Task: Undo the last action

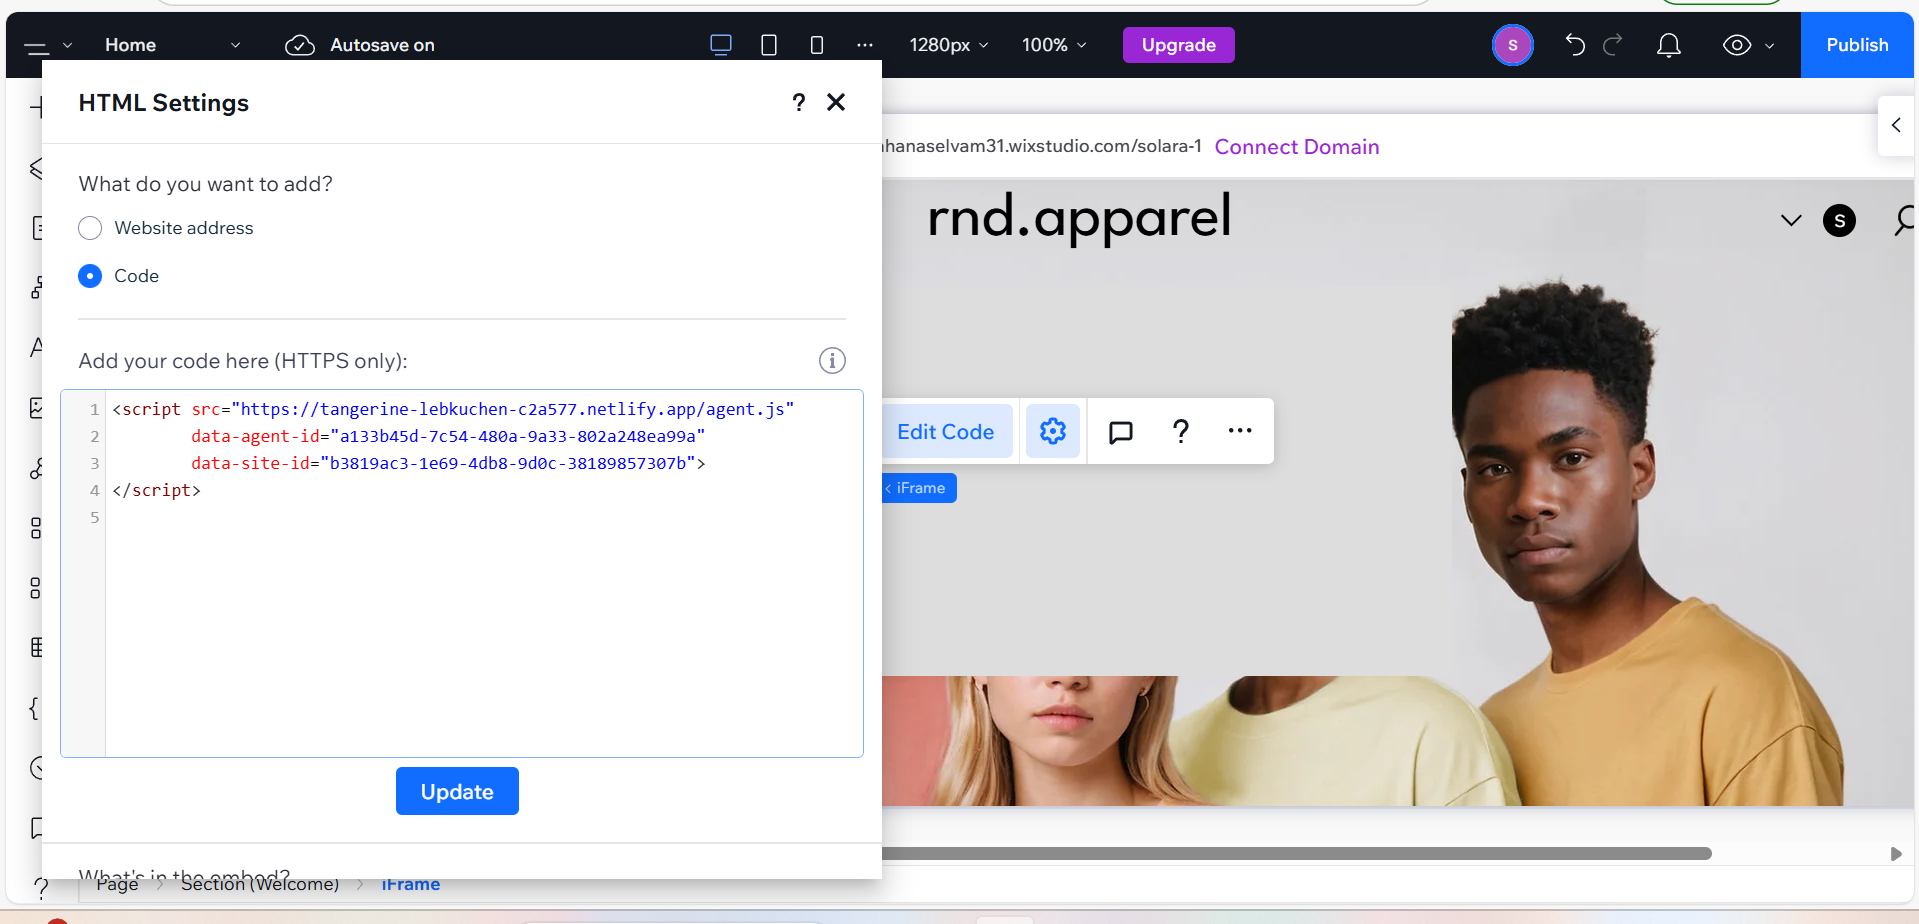Action: coord(1575,45)
